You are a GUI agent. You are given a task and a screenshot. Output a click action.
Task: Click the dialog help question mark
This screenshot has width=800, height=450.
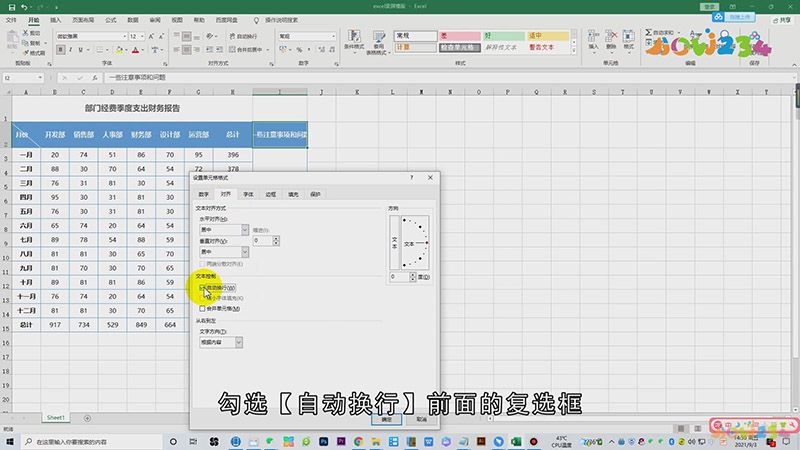coord(411,178)
